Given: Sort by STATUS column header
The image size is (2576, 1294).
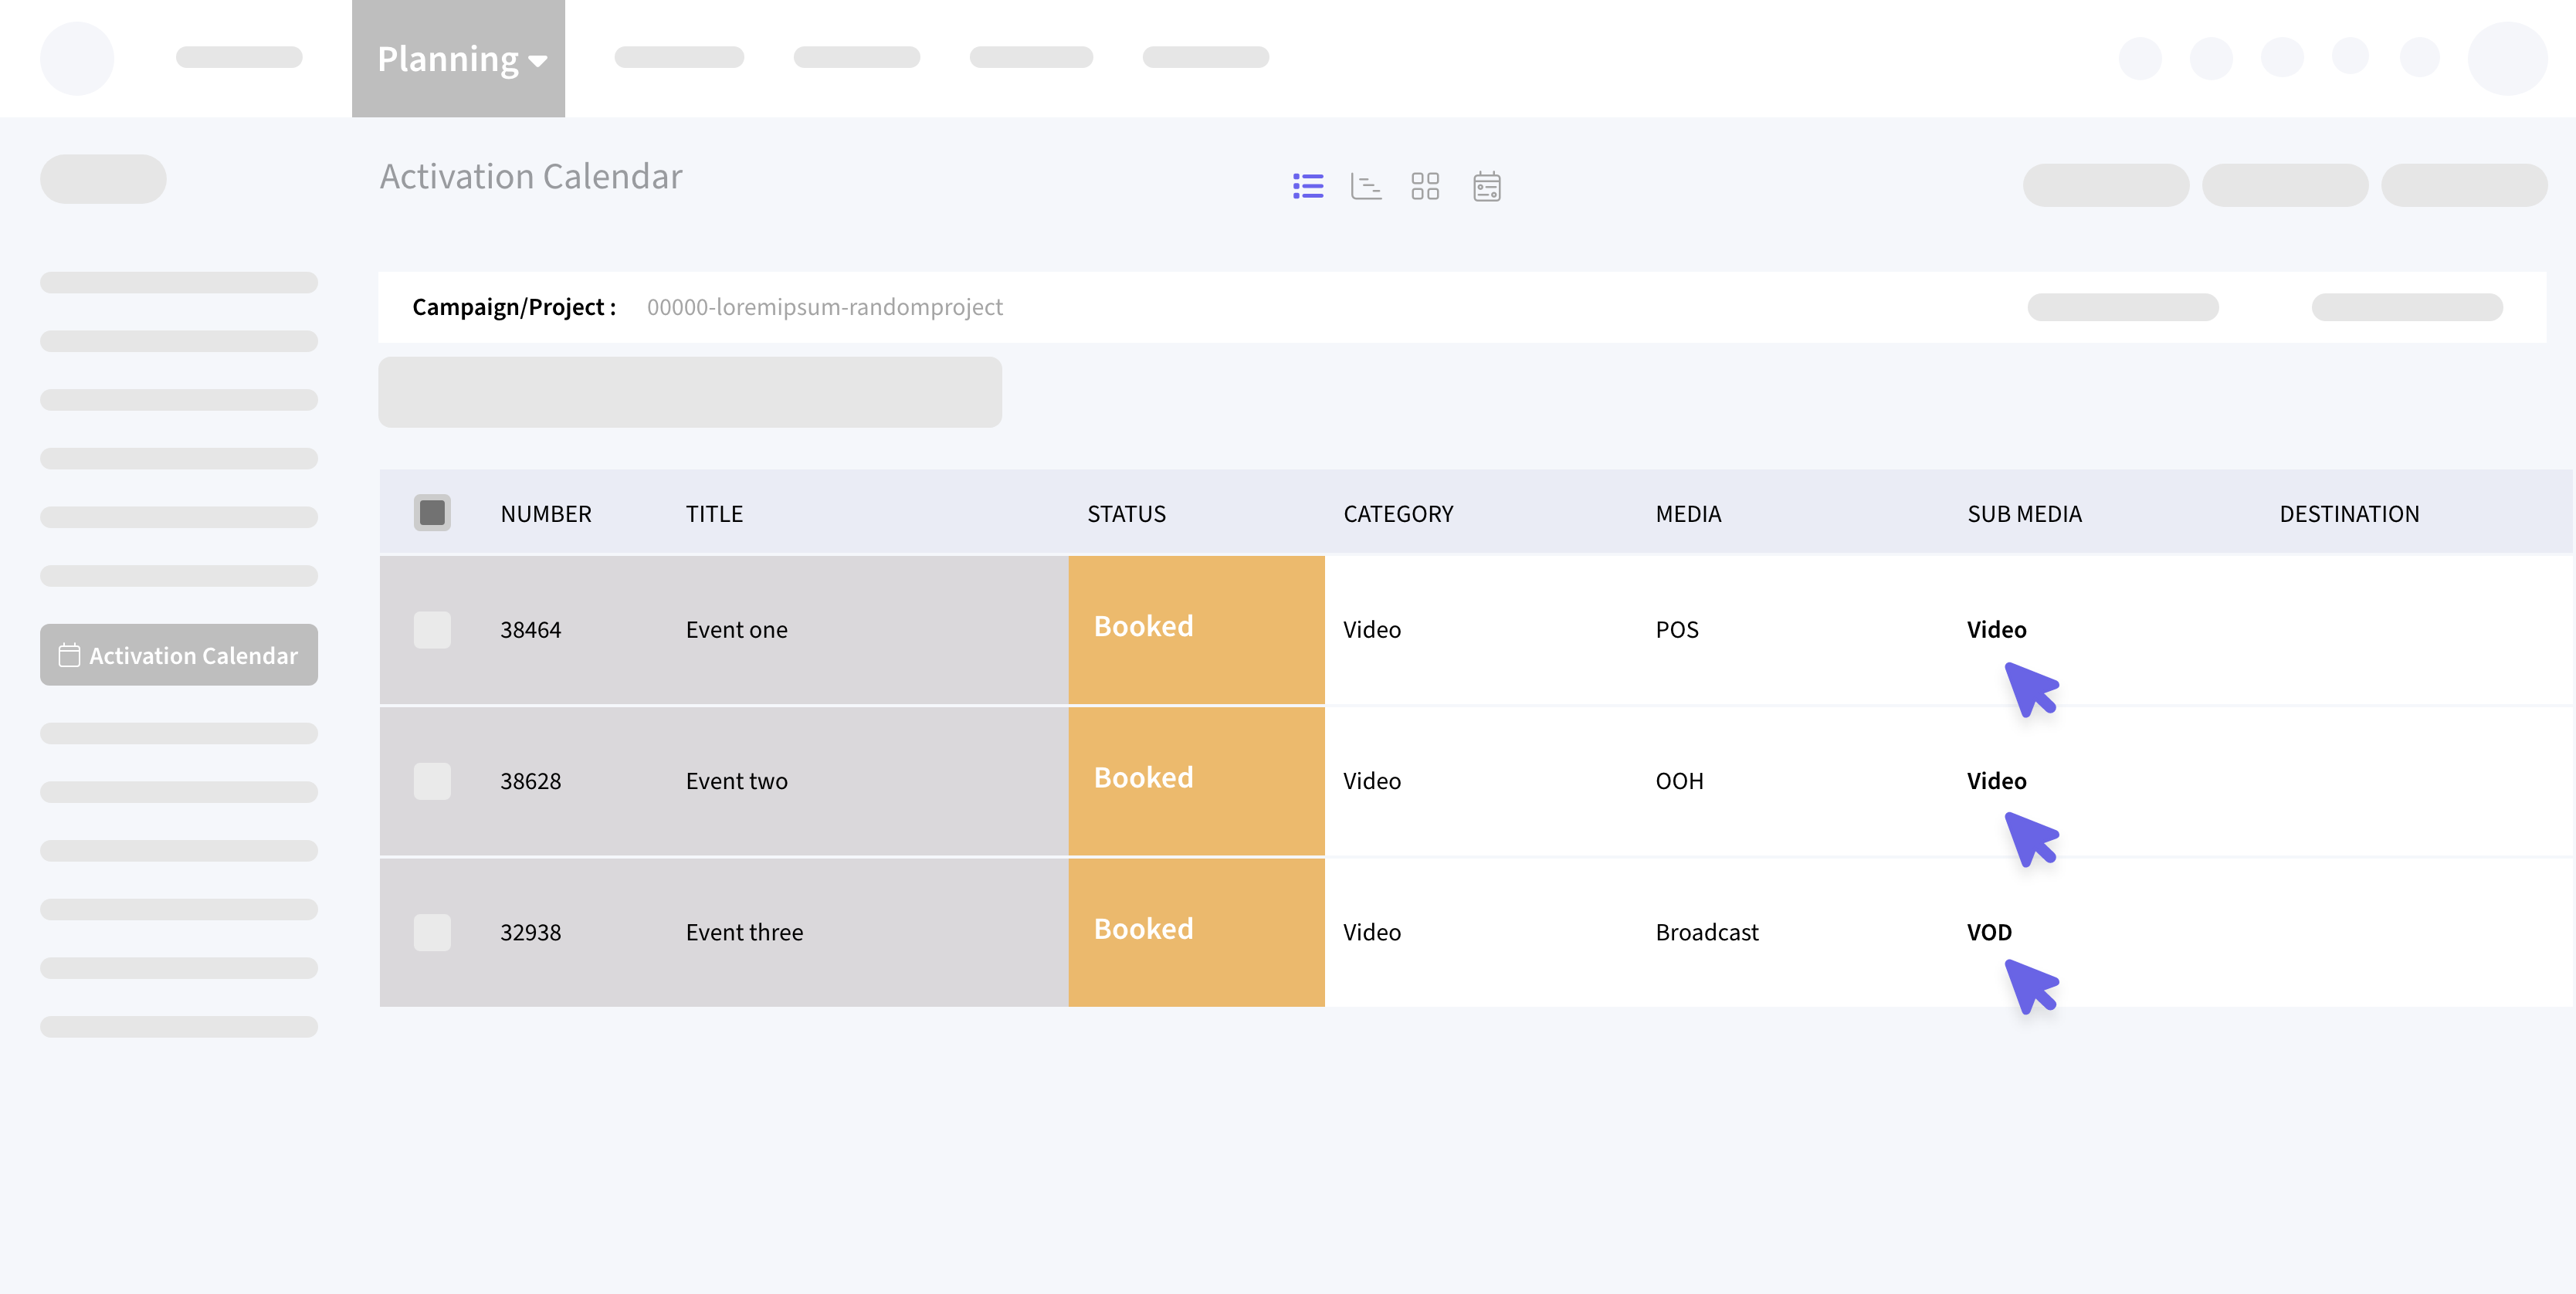Looking at the screenshot, I should [x=1126, y=514].
